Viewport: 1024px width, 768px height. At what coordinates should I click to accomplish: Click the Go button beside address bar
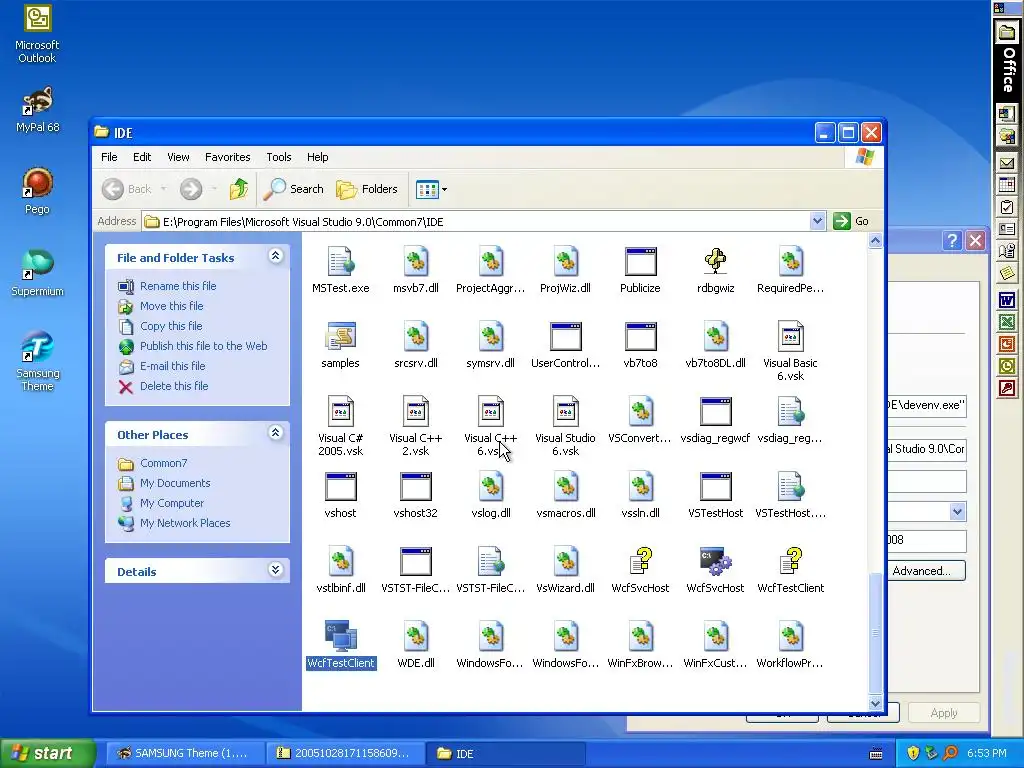click(x=852, y=221)
